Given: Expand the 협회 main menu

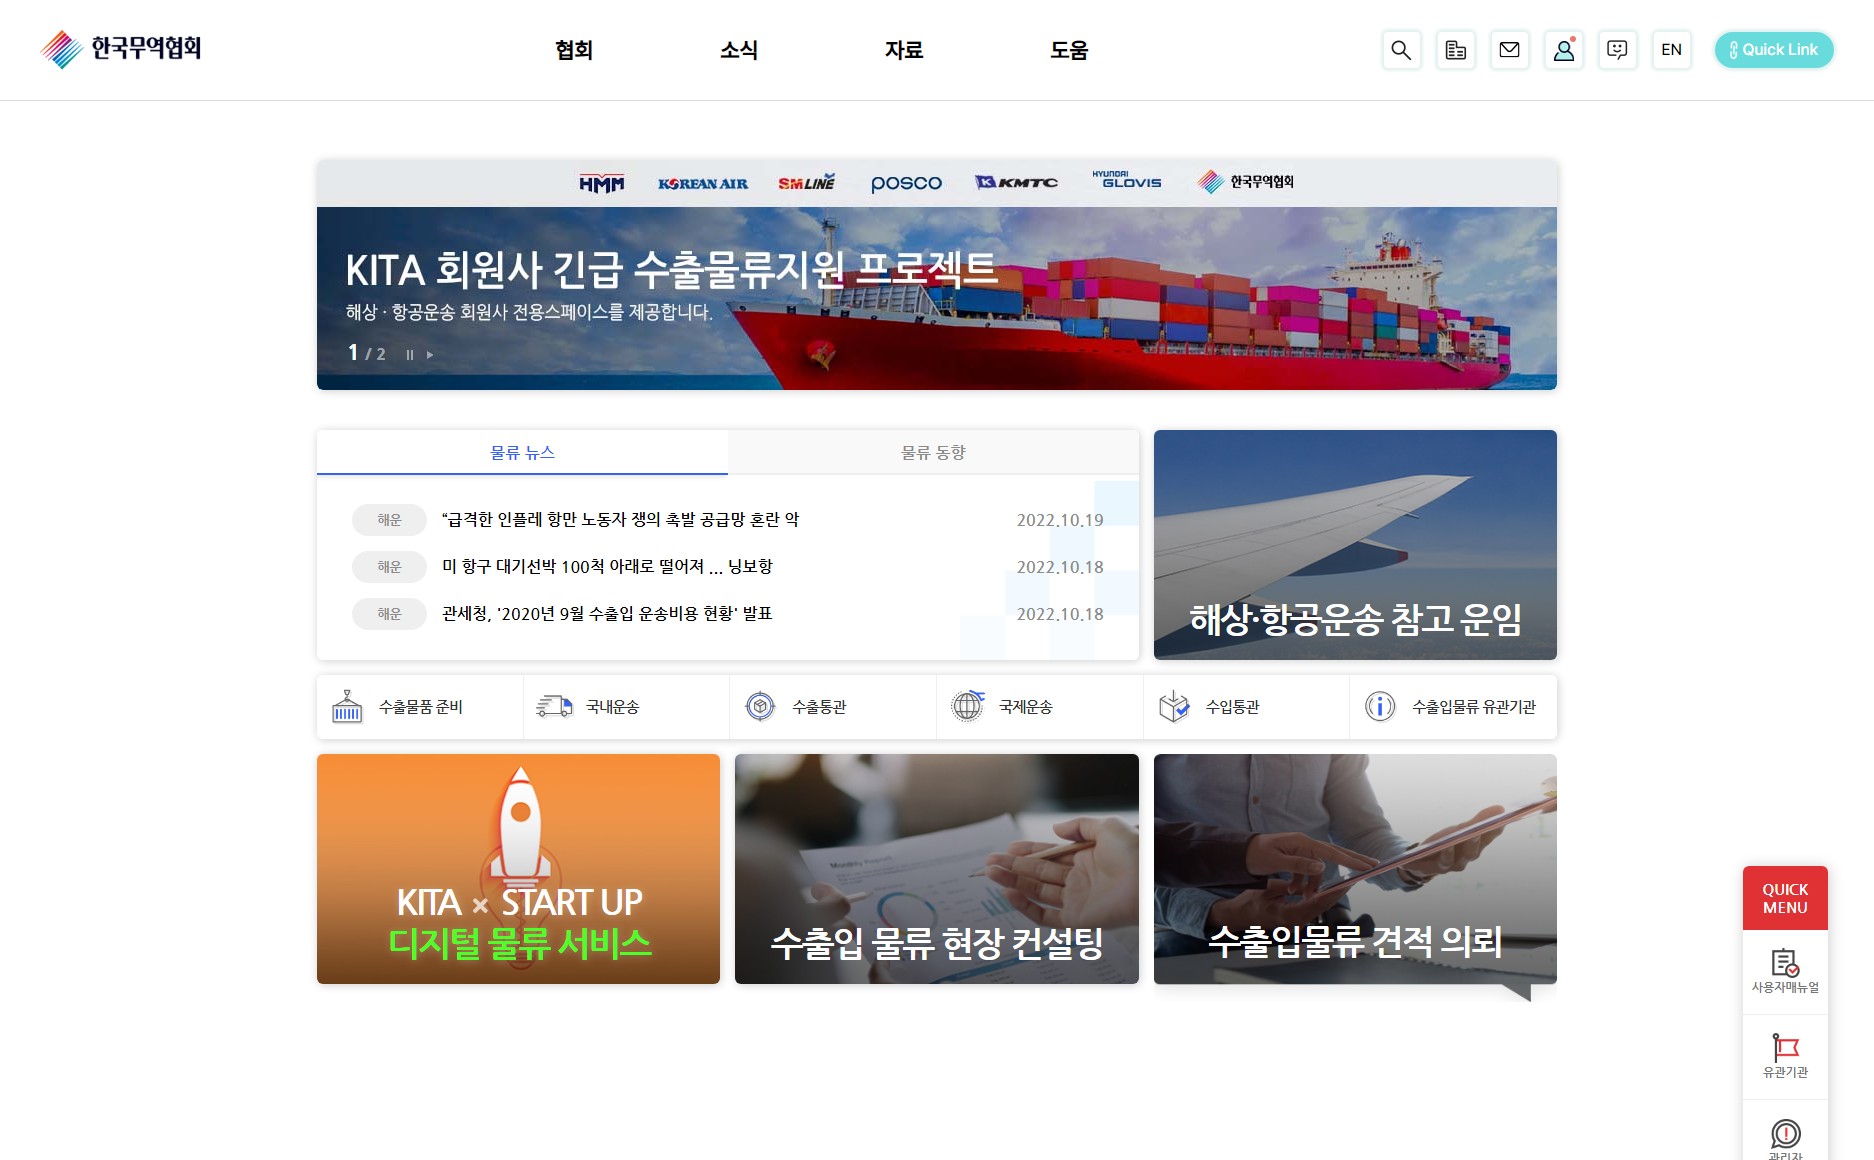Looking at the screenshot, I should (x=574, y=50).
